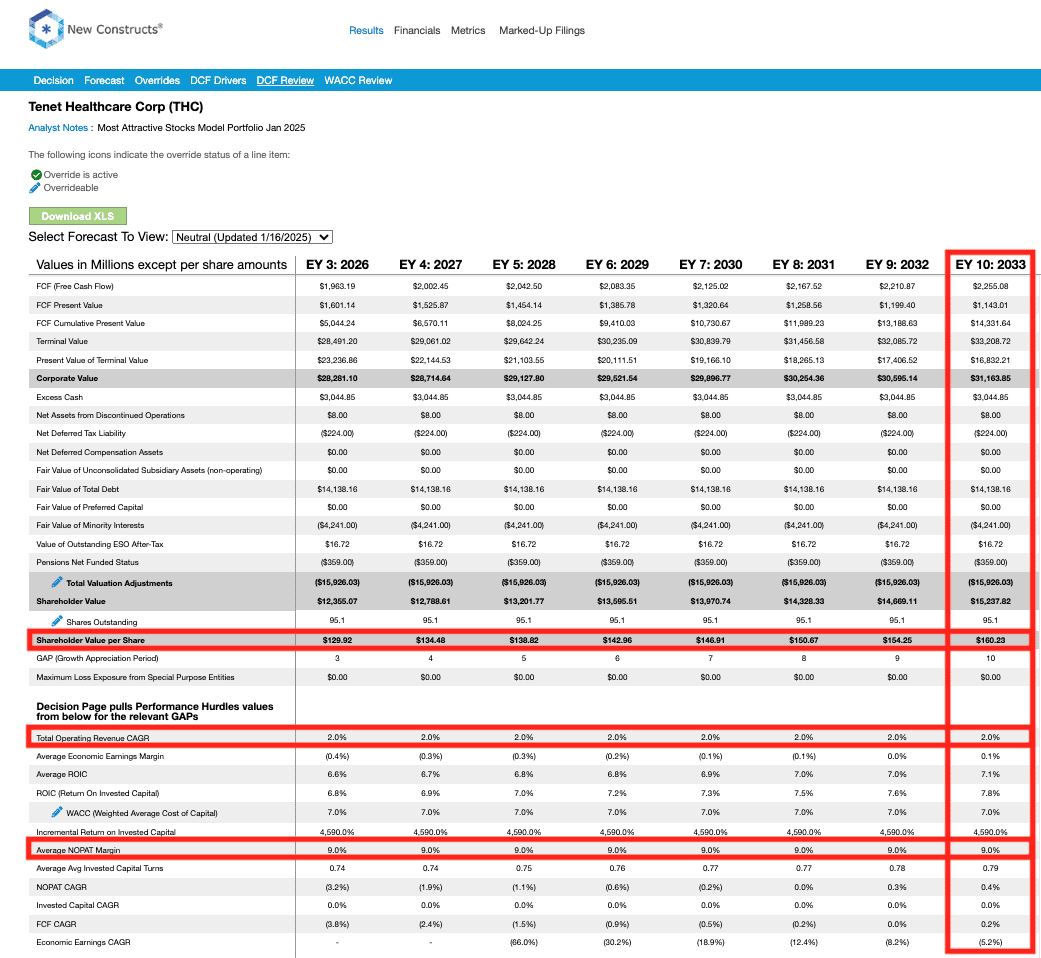This screenshot has width=1041, height=958.
Task: Click the $15,237.82 shareholder value cell
Action: [x=991, y=601]
